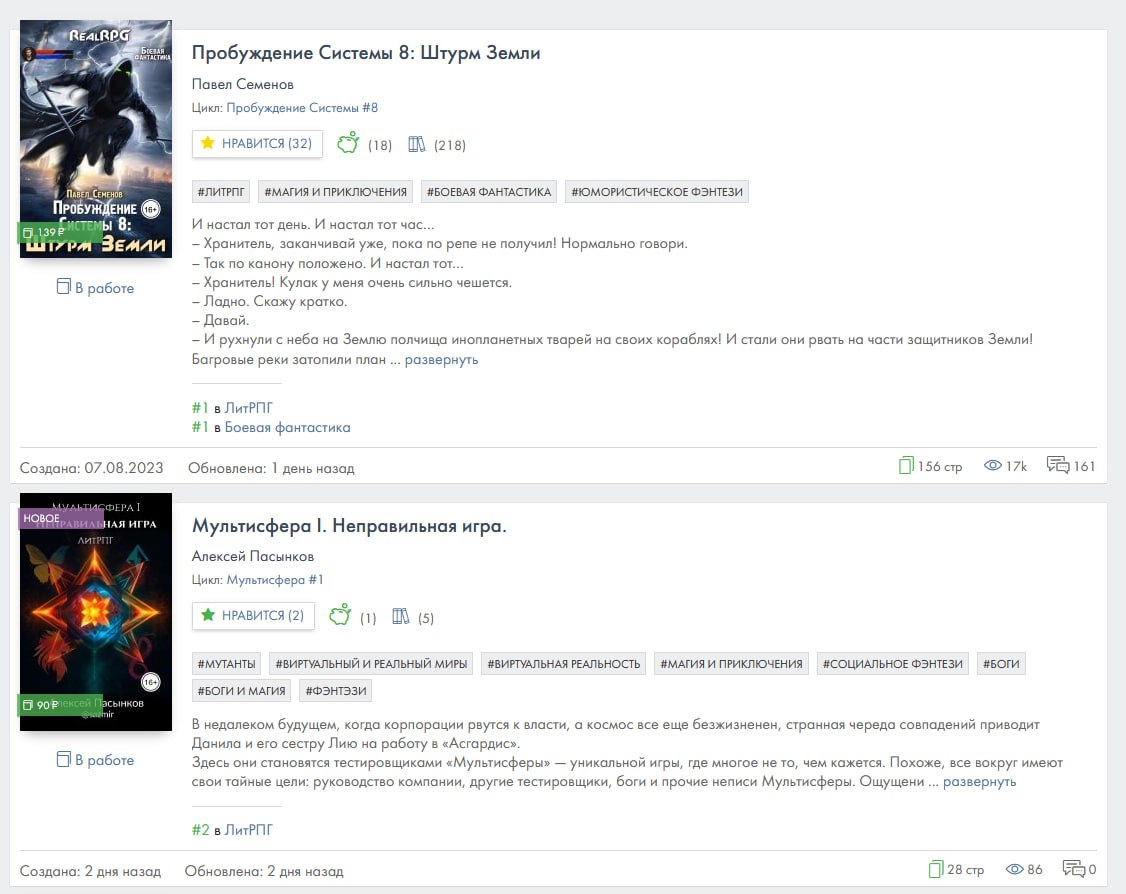Click 16+ age badge on first cover
This screenshot has height=894, width=1126.
point(151,209)
